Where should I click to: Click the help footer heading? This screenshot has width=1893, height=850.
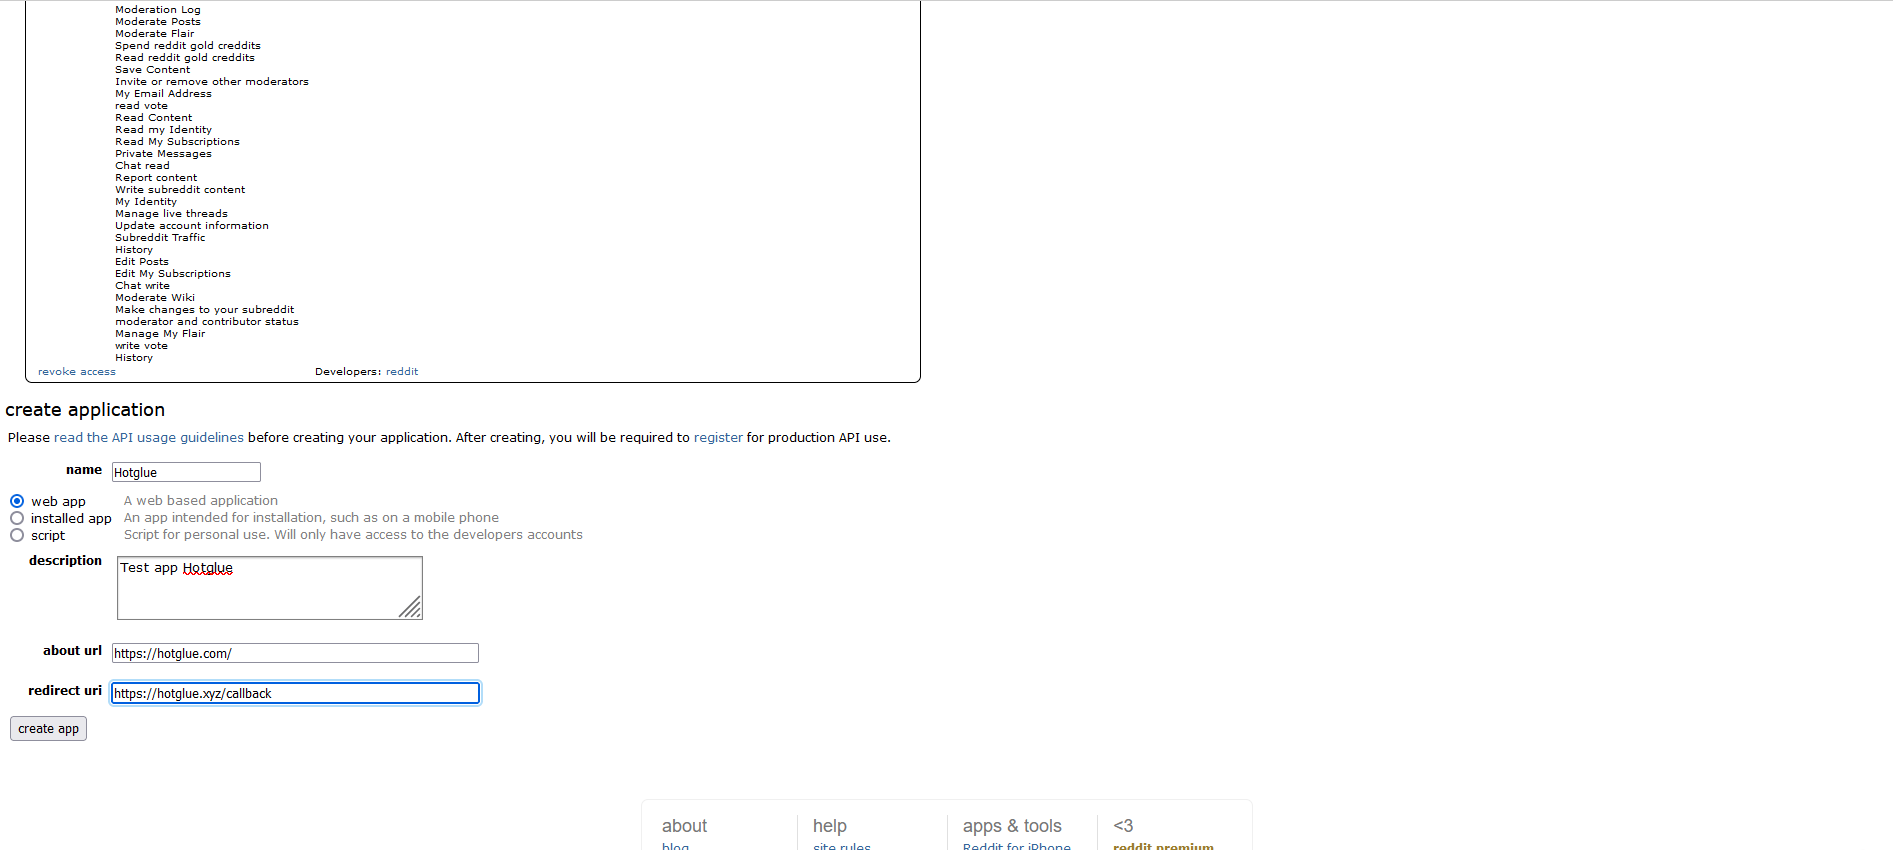(x=830, y=826)
